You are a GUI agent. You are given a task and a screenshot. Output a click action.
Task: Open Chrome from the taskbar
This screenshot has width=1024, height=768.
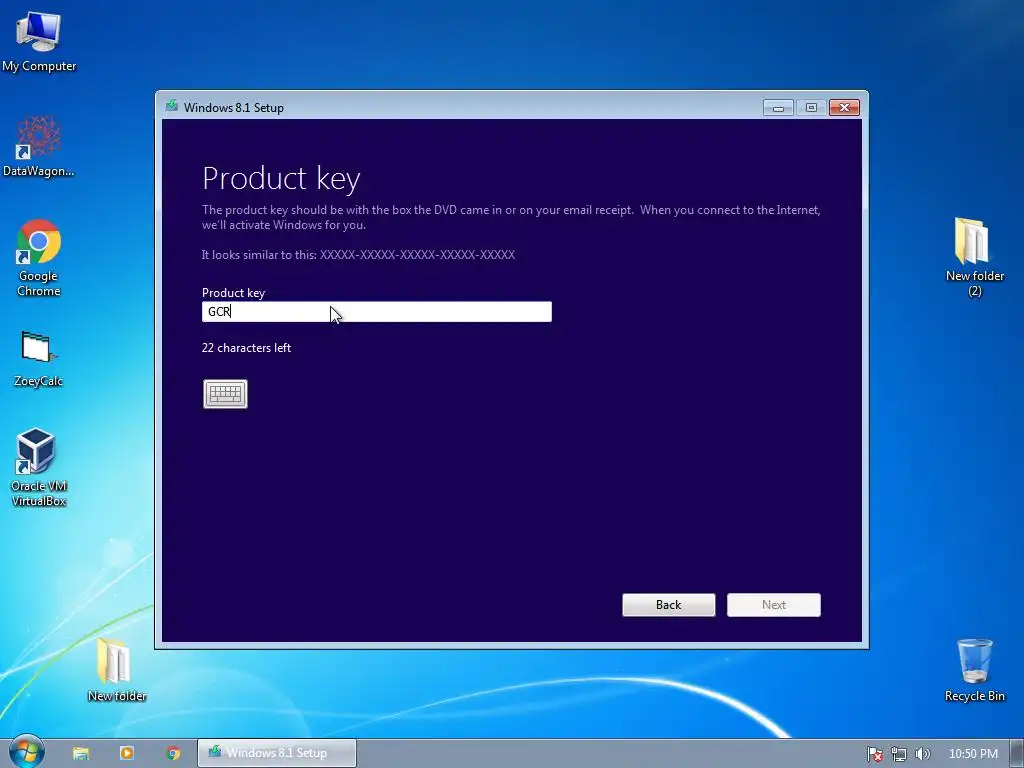pyautogui.click(x=173, y=753)
